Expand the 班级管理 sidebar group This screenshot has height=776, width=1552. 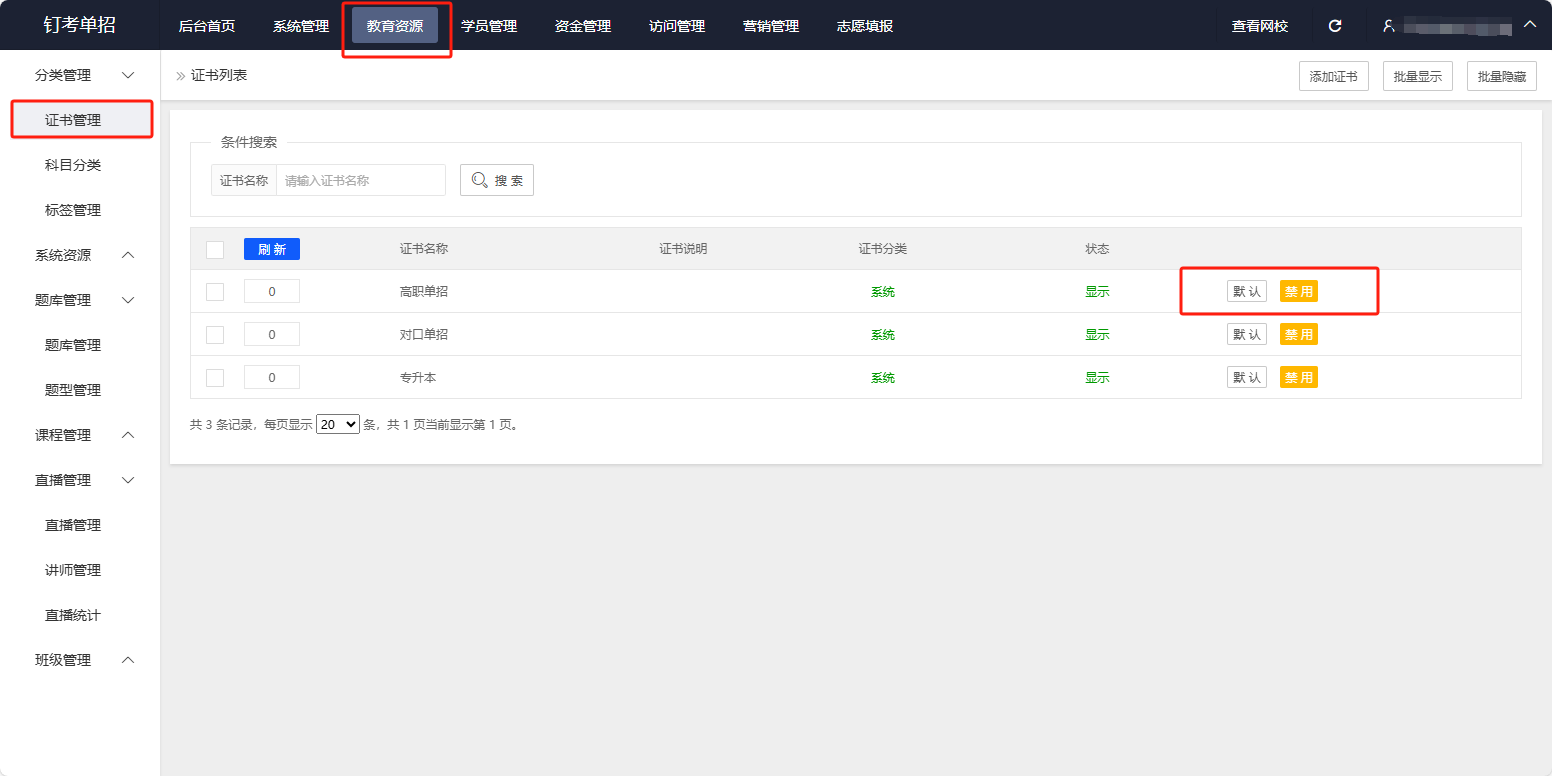(80, 660)
